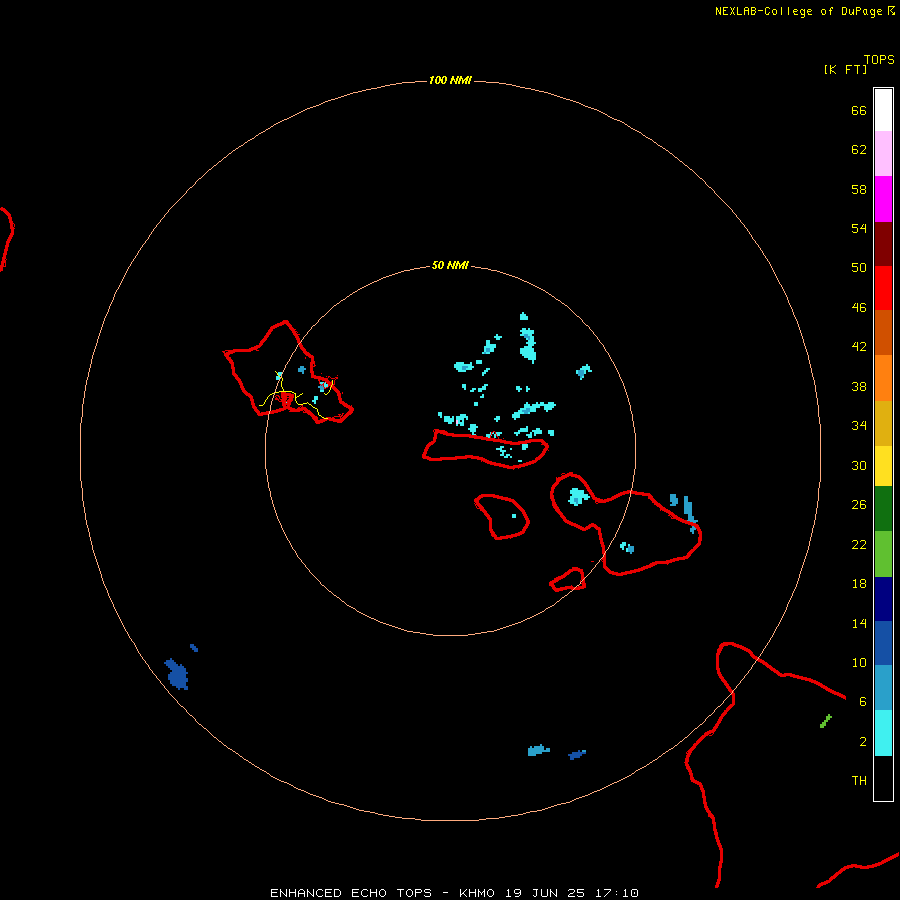Viewport: 900px width, 900px height.
Task: Click the [K FT] units label
Action: click(845, 69)
